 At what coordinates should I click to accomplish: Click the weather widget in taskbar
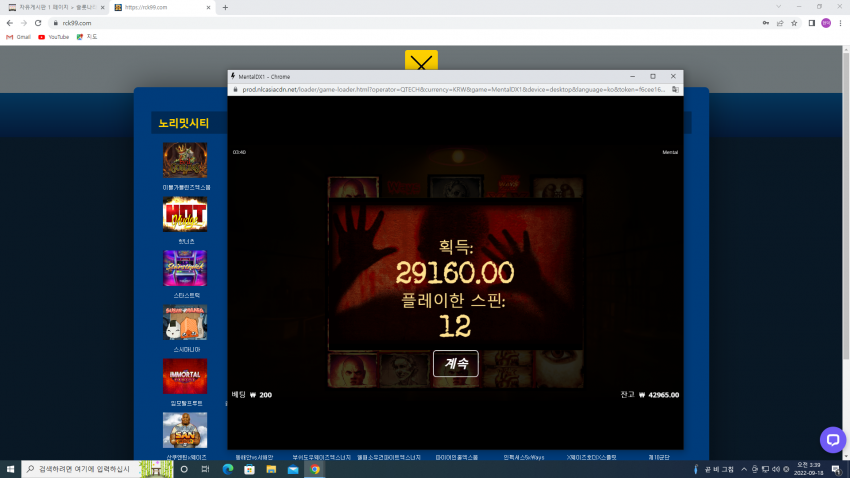coord(714,469)
